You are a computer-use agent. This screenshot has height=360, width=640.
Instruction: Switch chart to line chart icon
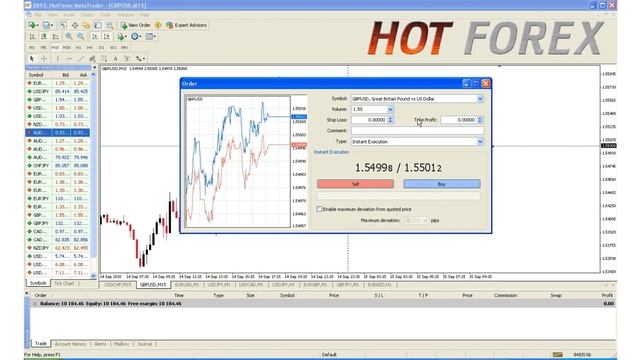click(56, 36)
